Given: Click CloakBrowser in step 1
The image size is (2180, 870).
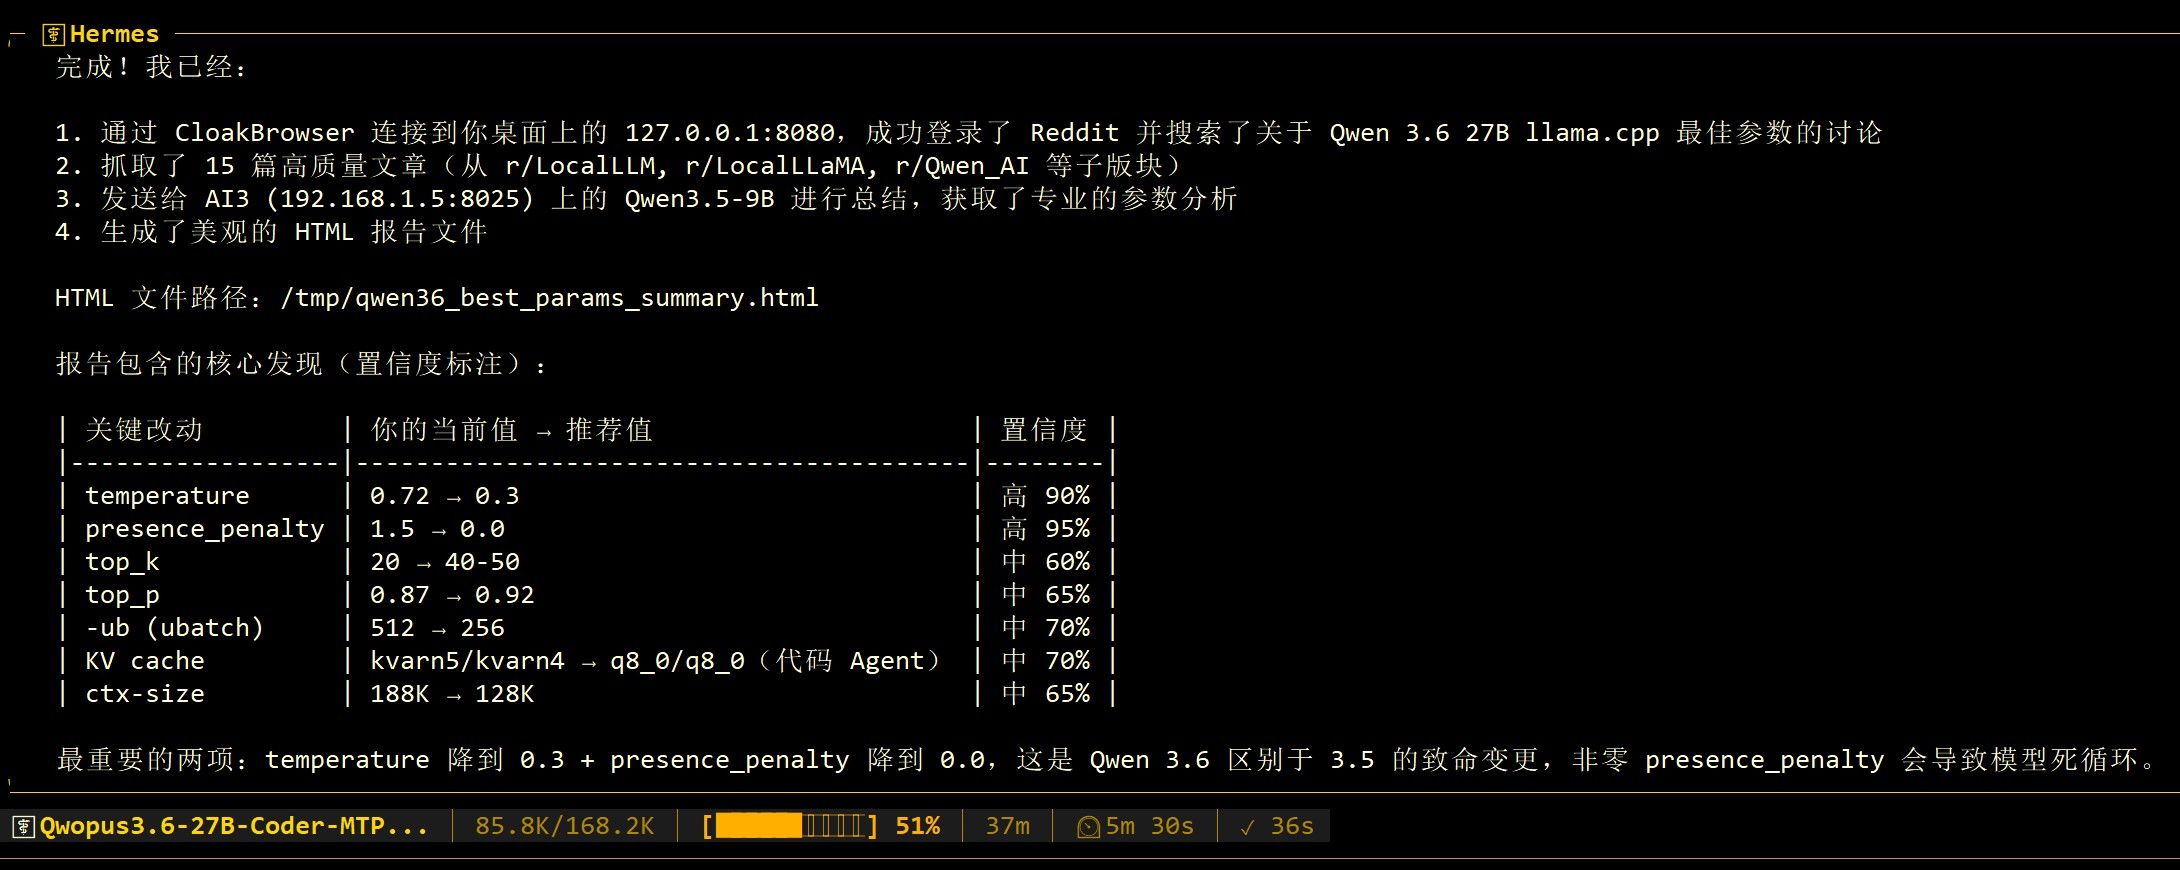Looking at the screenshot, I should [x=265, y=133].
